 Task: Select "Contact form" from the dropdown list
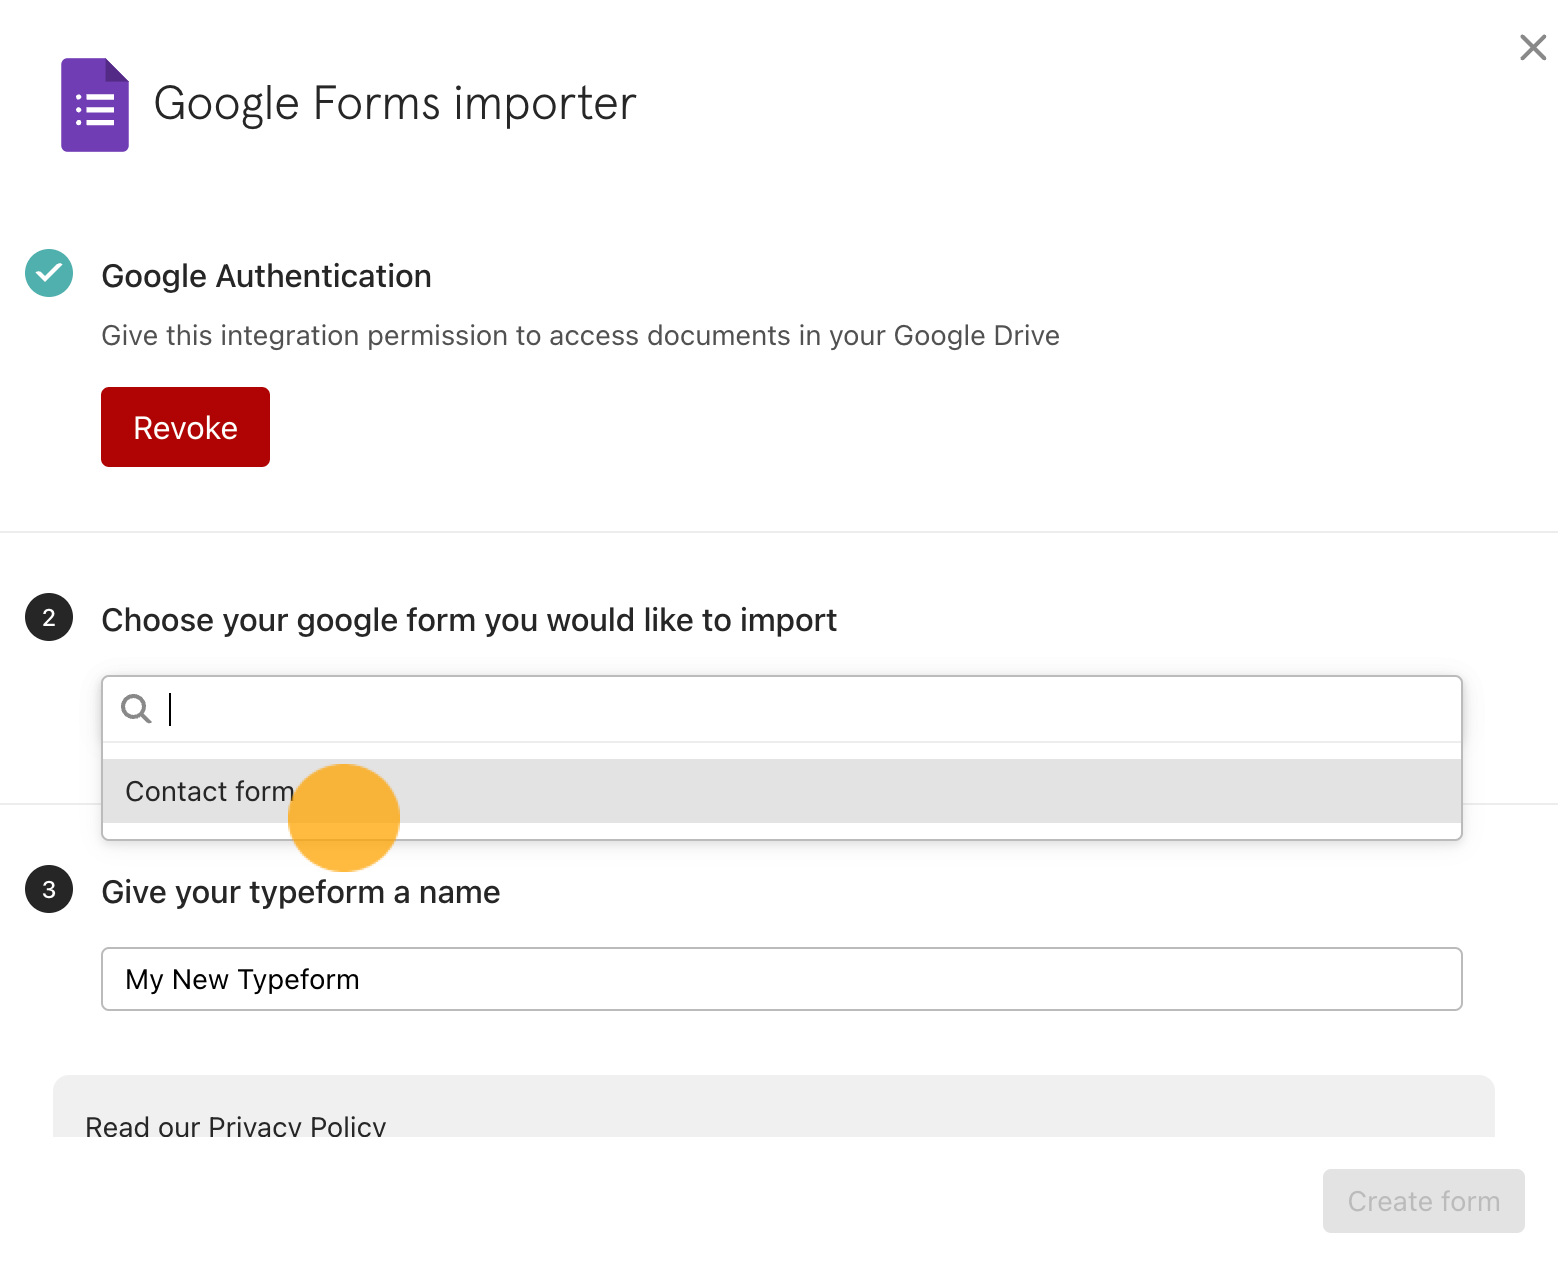[209, 791]
